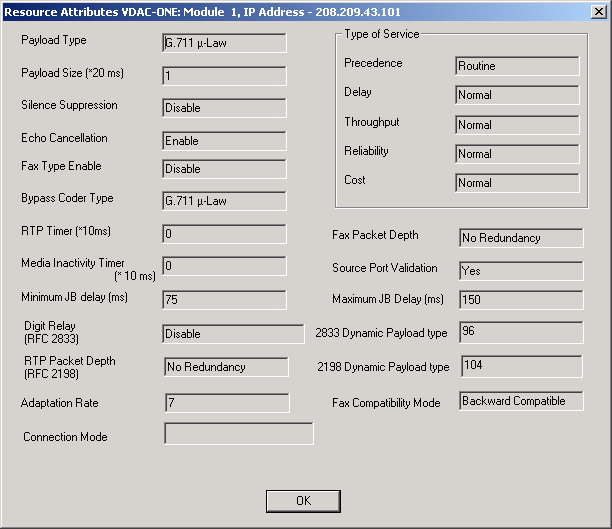Click the Payload Type field
The image size is (612, 529).
(x=224, y=43)
